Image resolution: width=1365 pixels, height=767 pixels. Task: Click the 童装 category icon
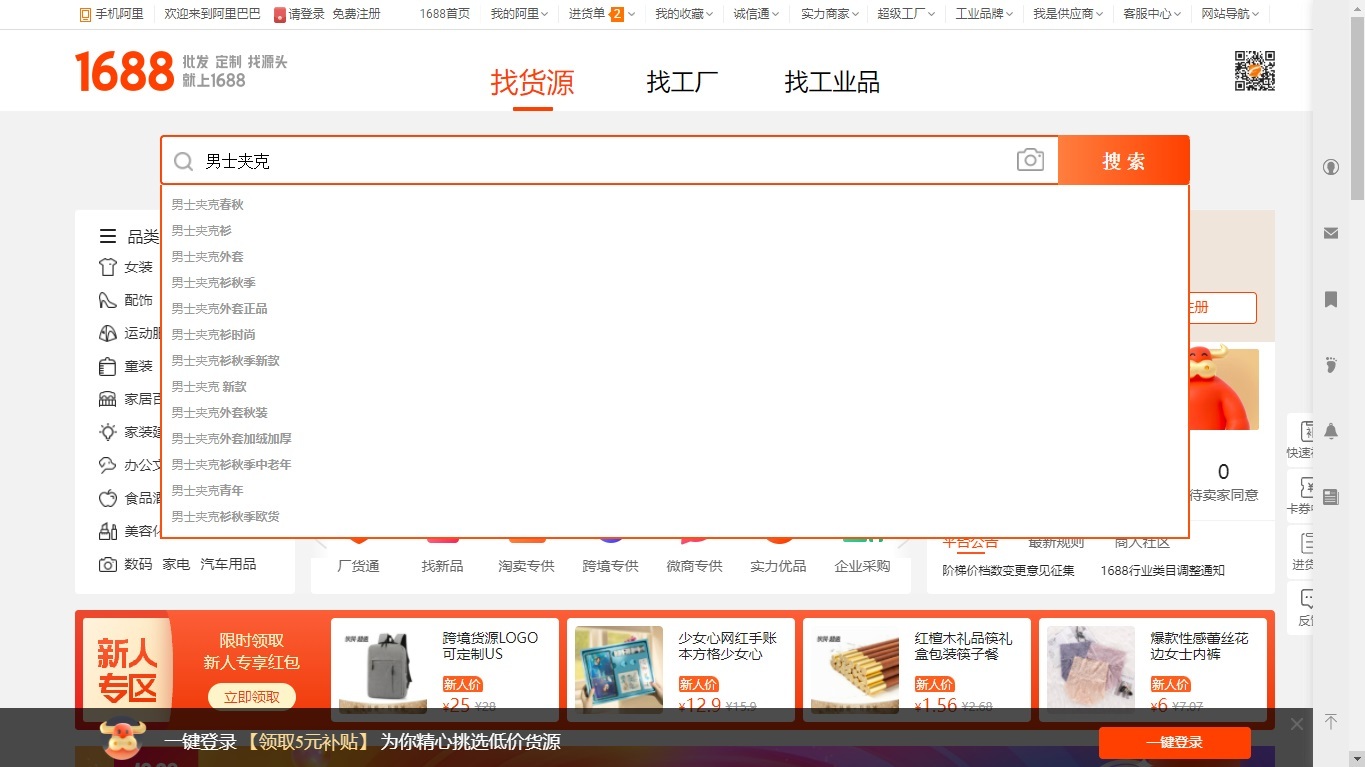[x=108, y=366]
